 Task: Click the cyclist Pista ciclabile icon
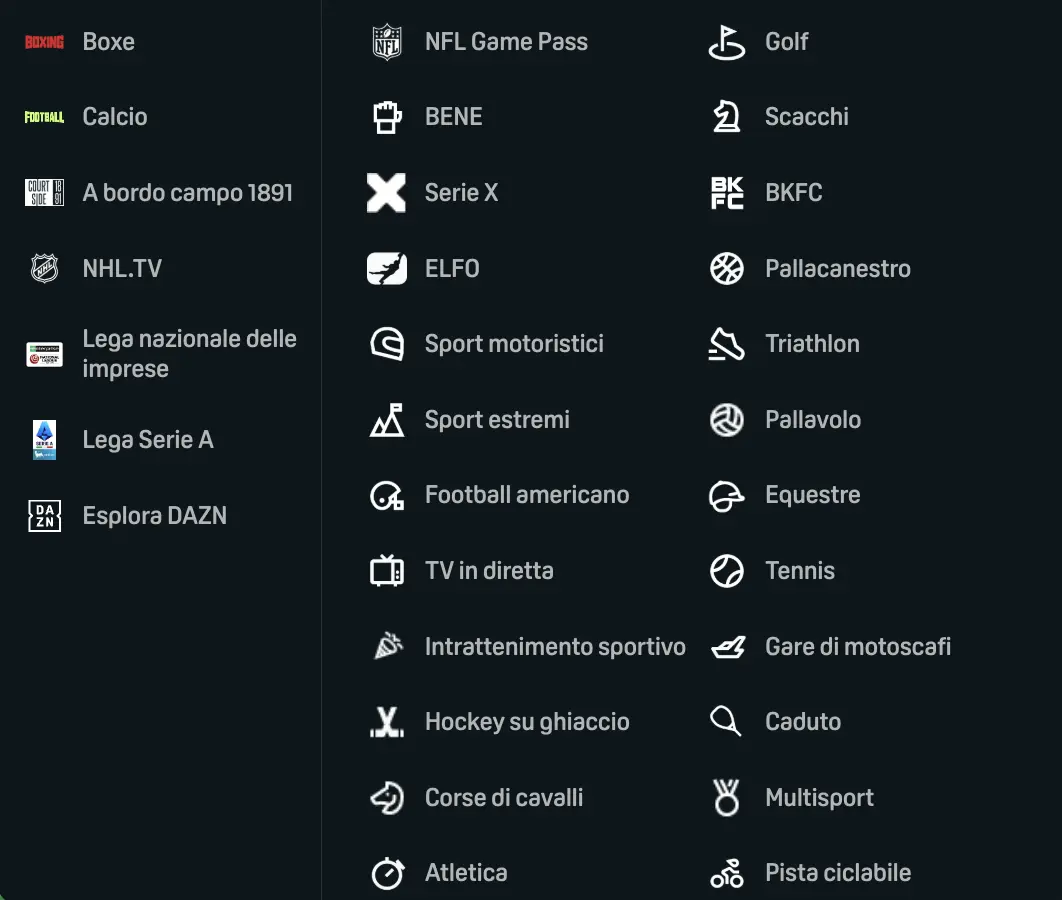727,873
